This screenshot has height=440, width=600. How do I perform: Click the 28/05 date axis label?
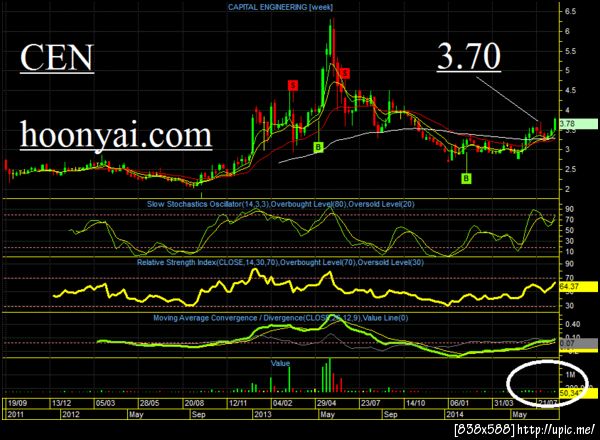pyautogui.click(x=149, y=403)
